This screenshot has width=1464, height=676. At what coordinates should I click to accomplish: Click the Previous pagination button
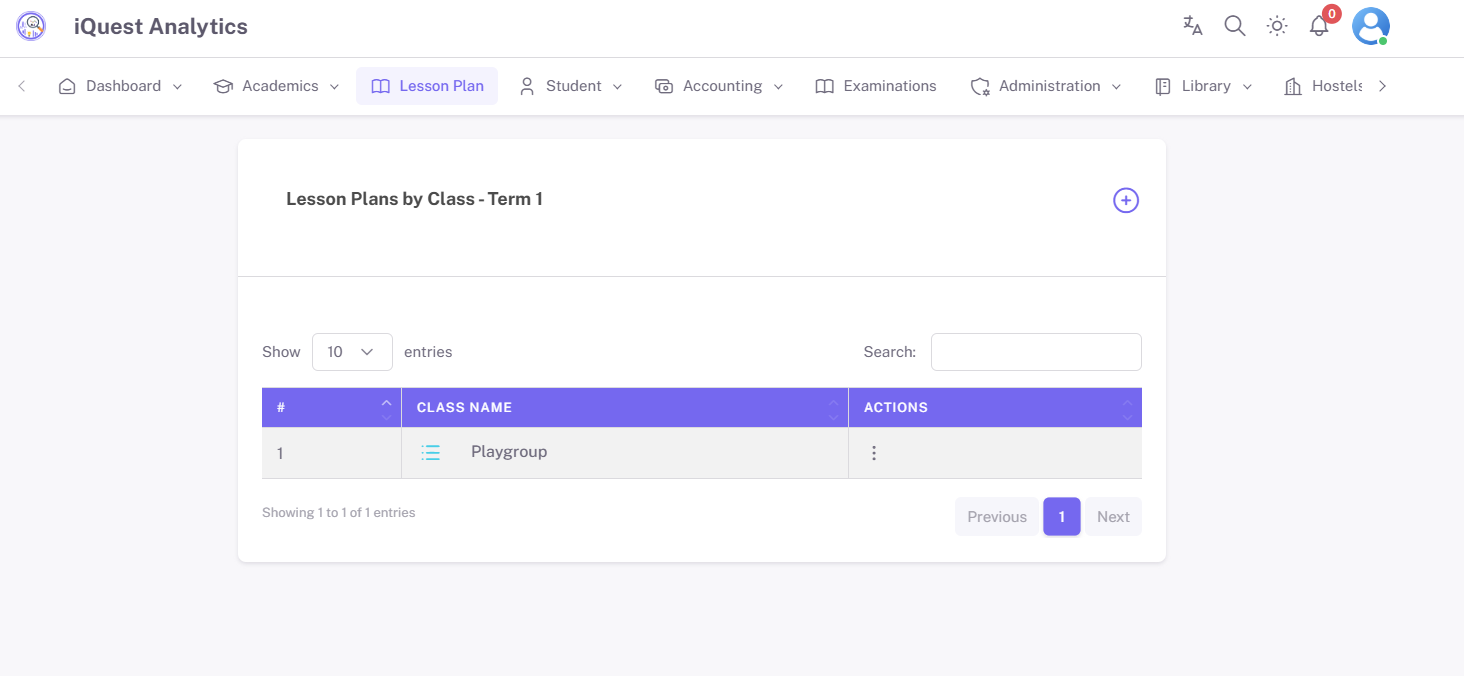[996, 517]
